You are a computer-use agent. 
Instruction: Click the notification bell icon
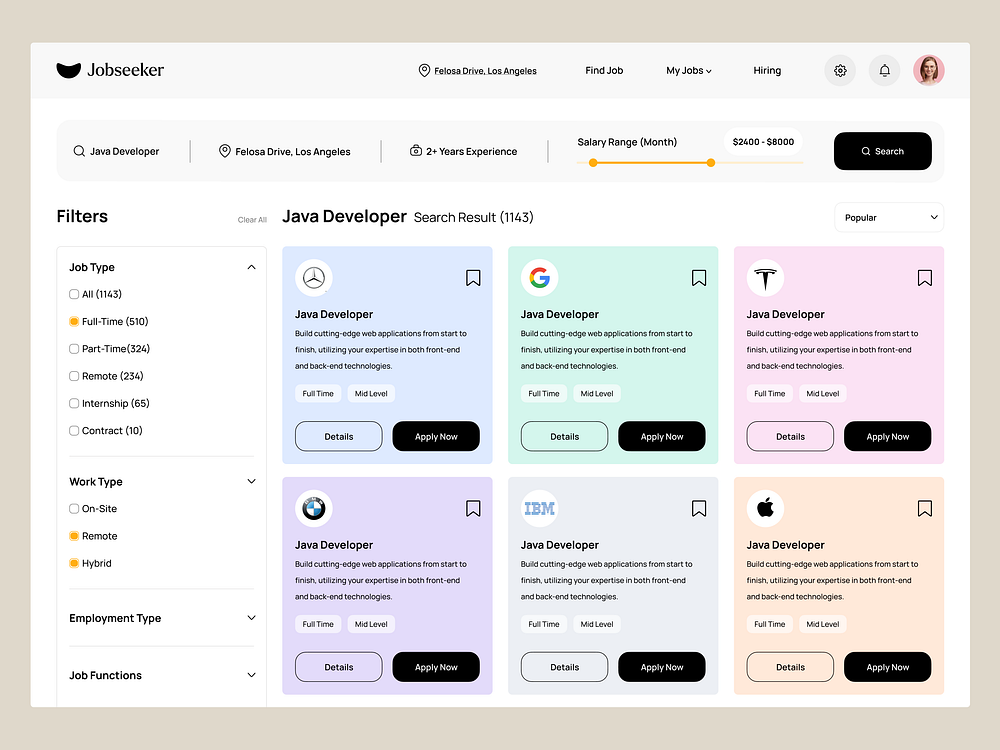pyautogui.click(x=884, y=70)
